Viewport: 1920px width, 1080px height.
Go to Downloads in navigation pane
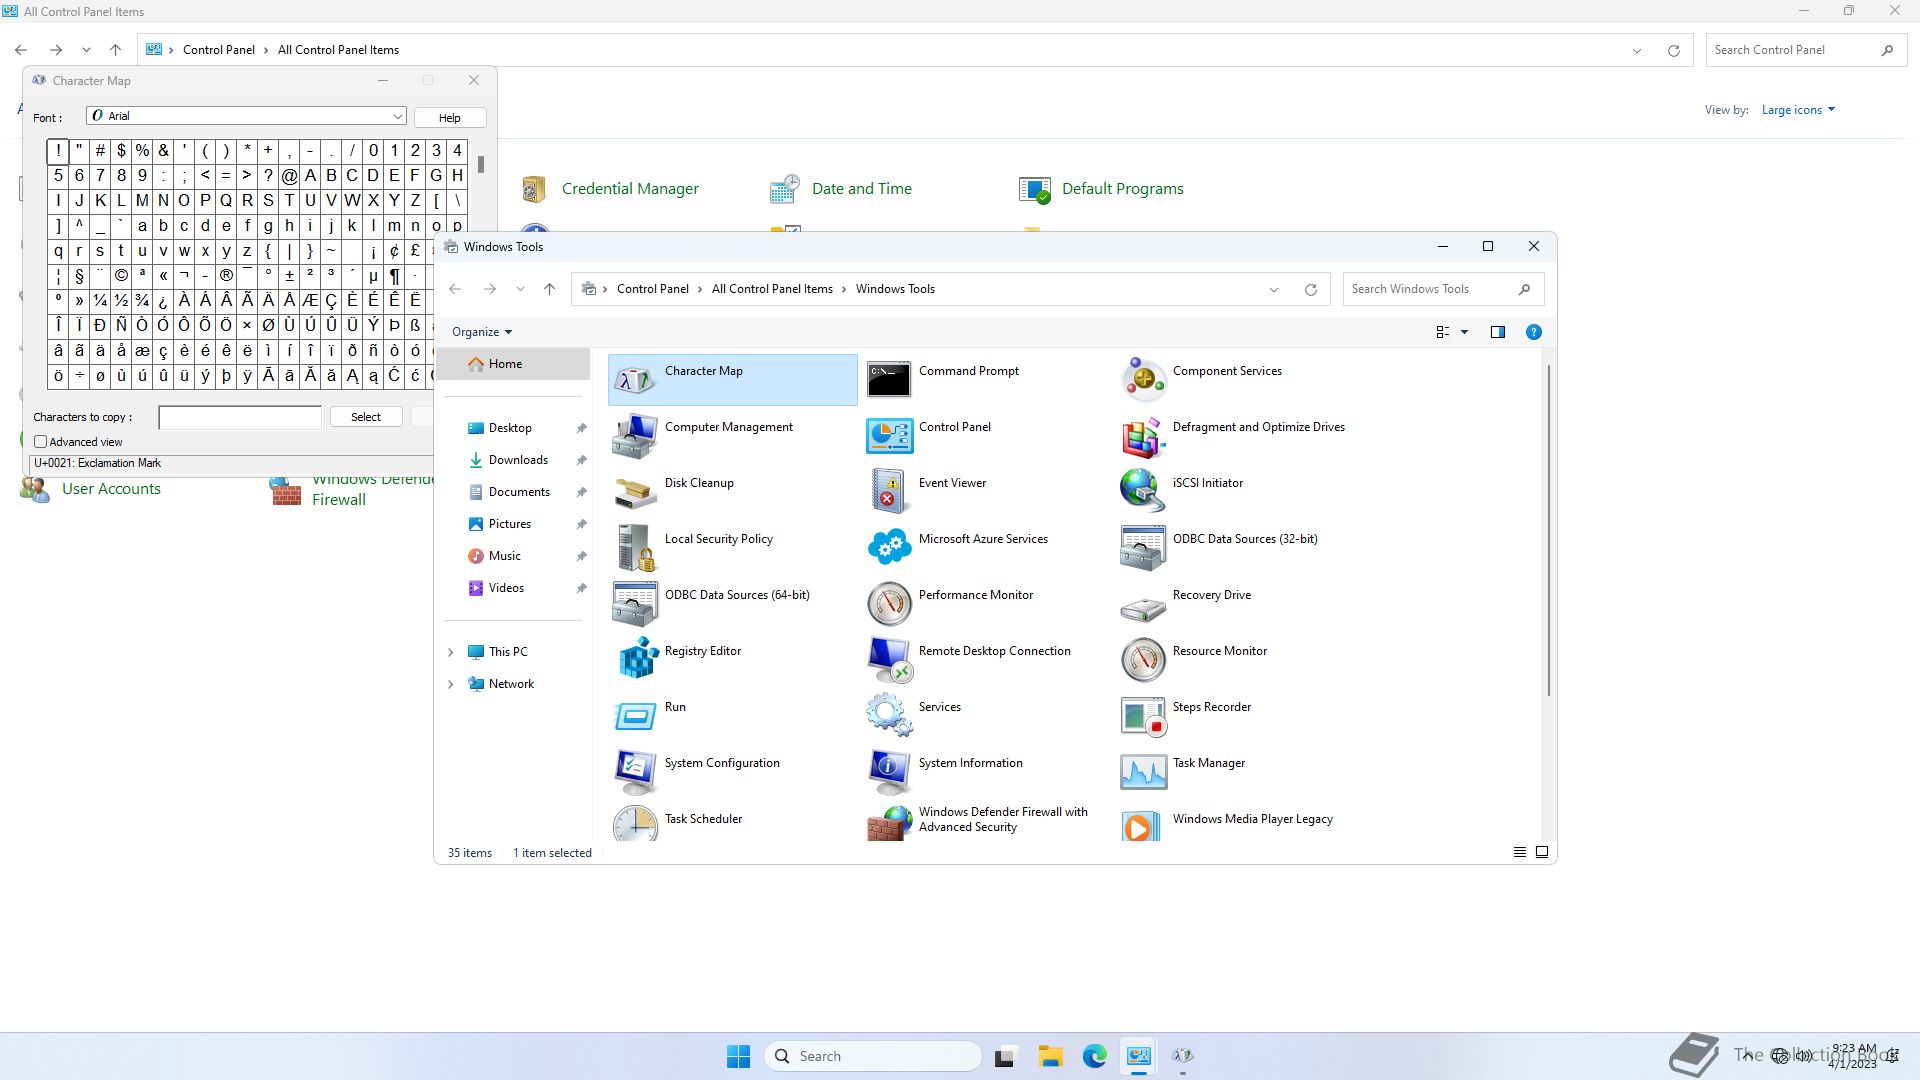(x=518, y=460)
